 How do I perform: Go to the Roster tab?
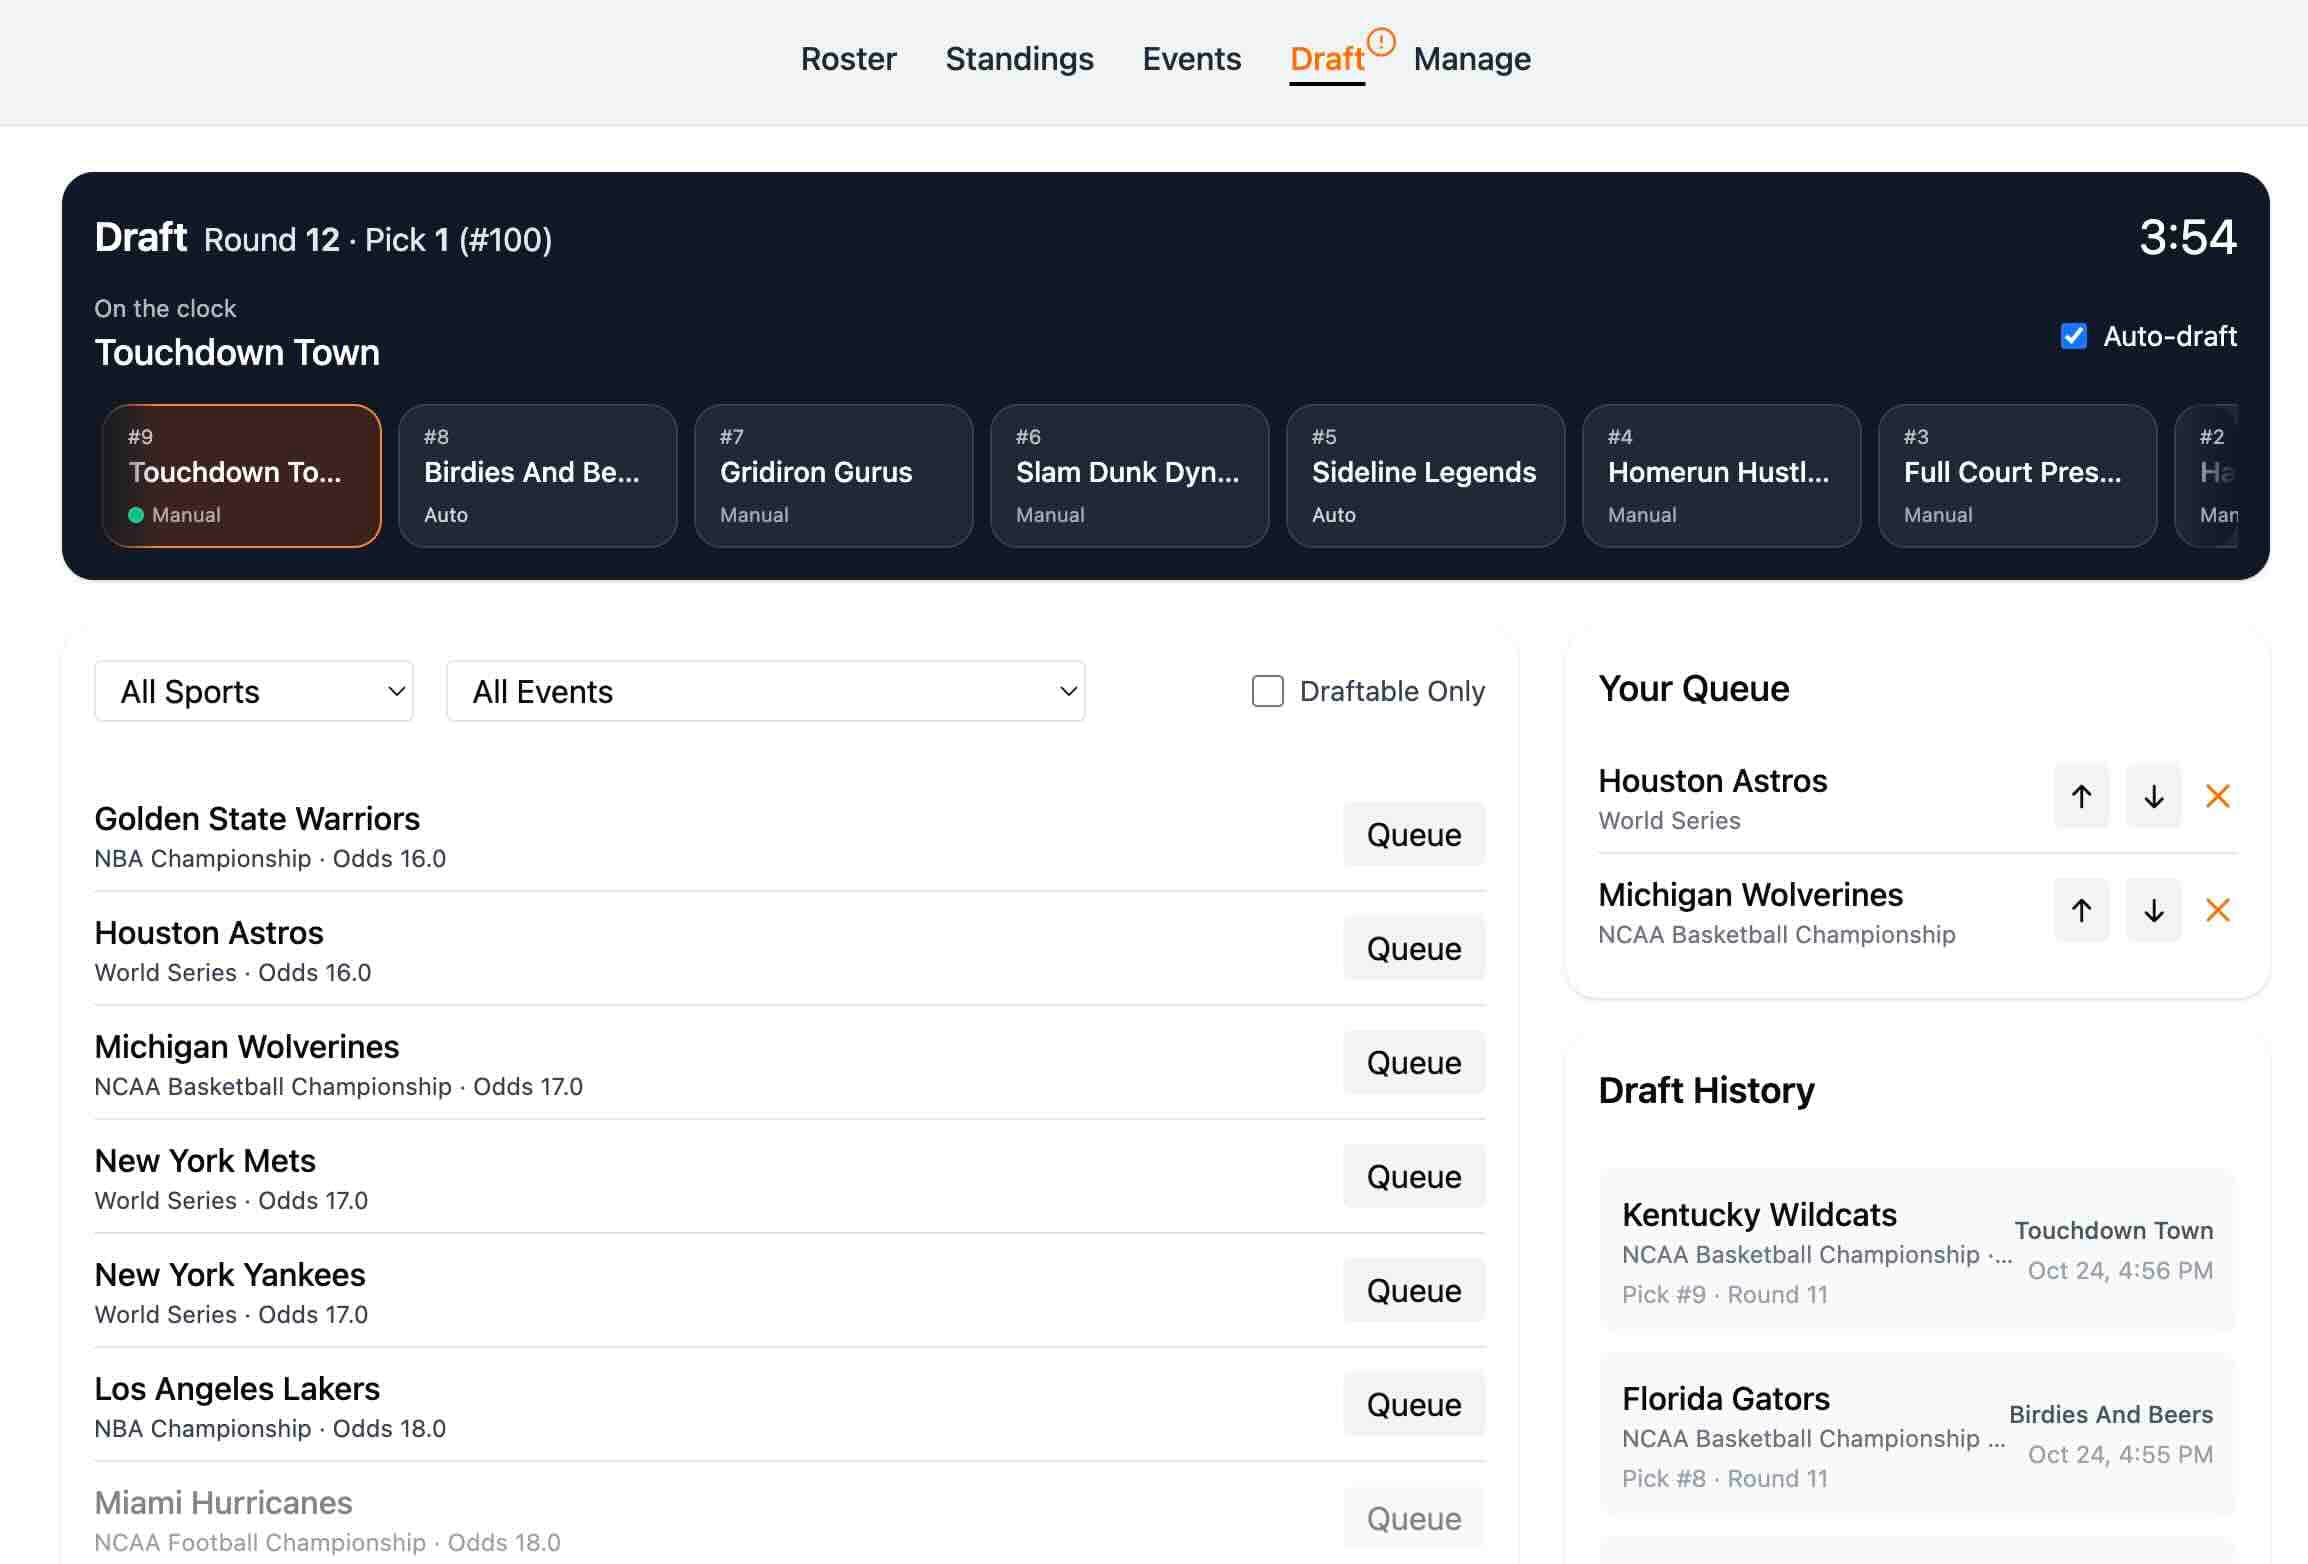pyautogui.click(x=848, y=59)
